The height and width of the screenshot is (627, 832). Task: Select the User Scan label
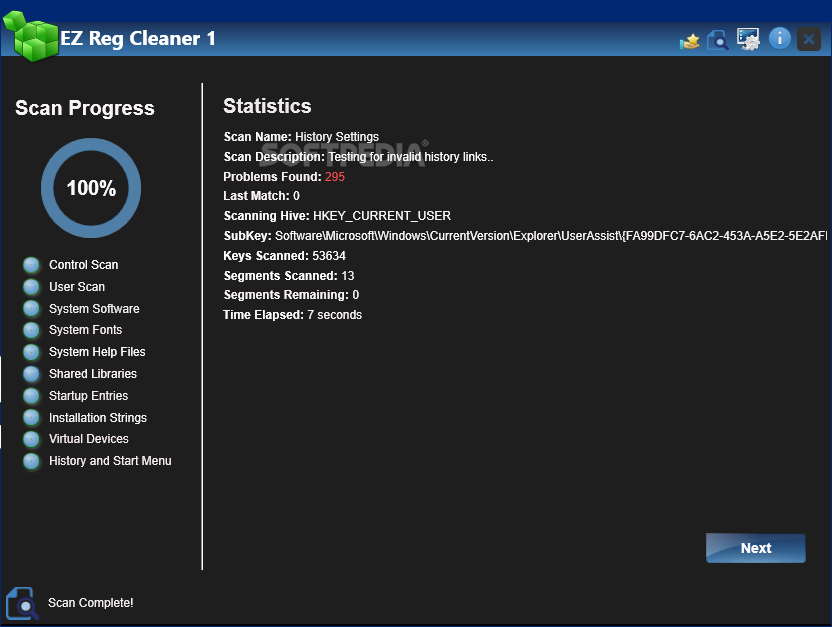point(77,287)
